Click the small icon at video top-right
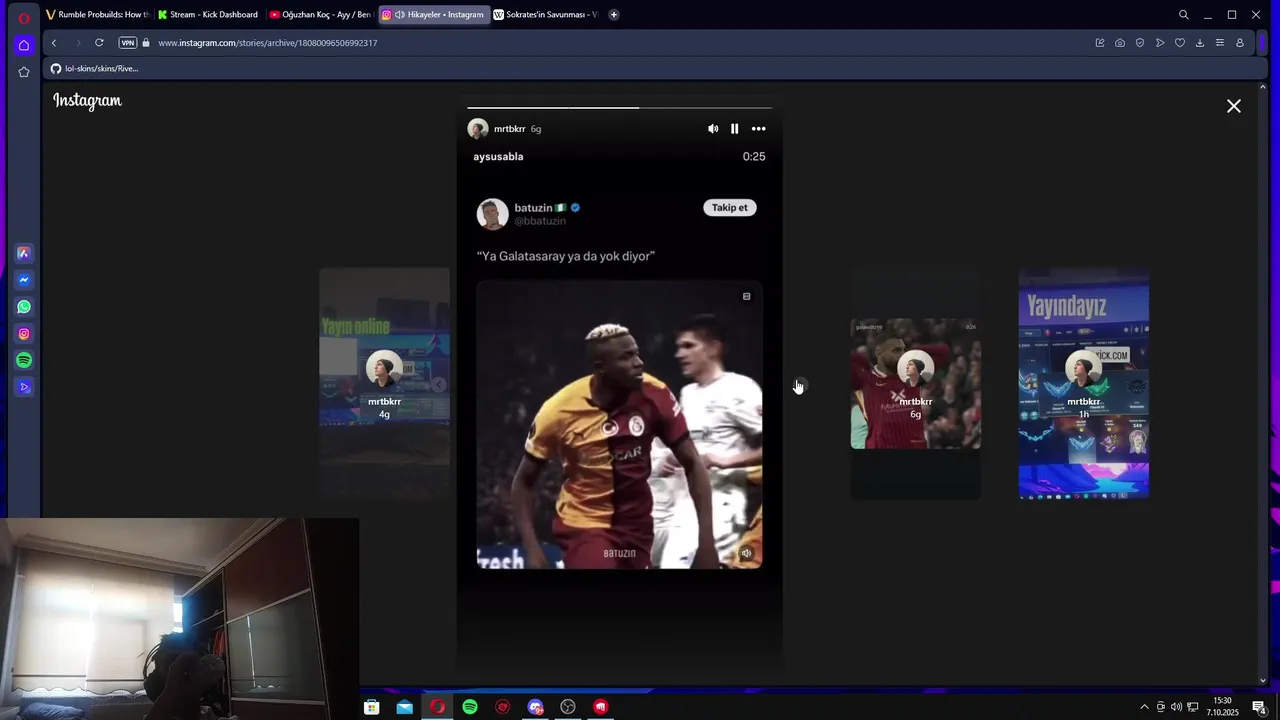The width and height of the screenshot is (1280, 720). click(746, 296)
